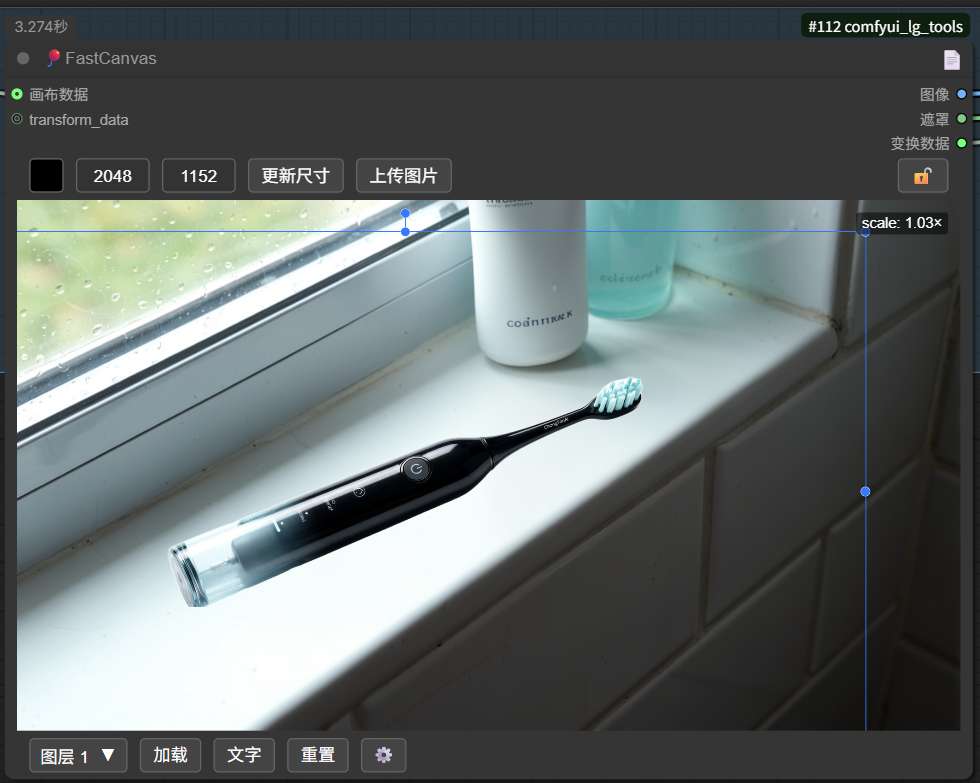Open the 图层 1 layer dropdown
980x783 pixels.
pos(77,755)
